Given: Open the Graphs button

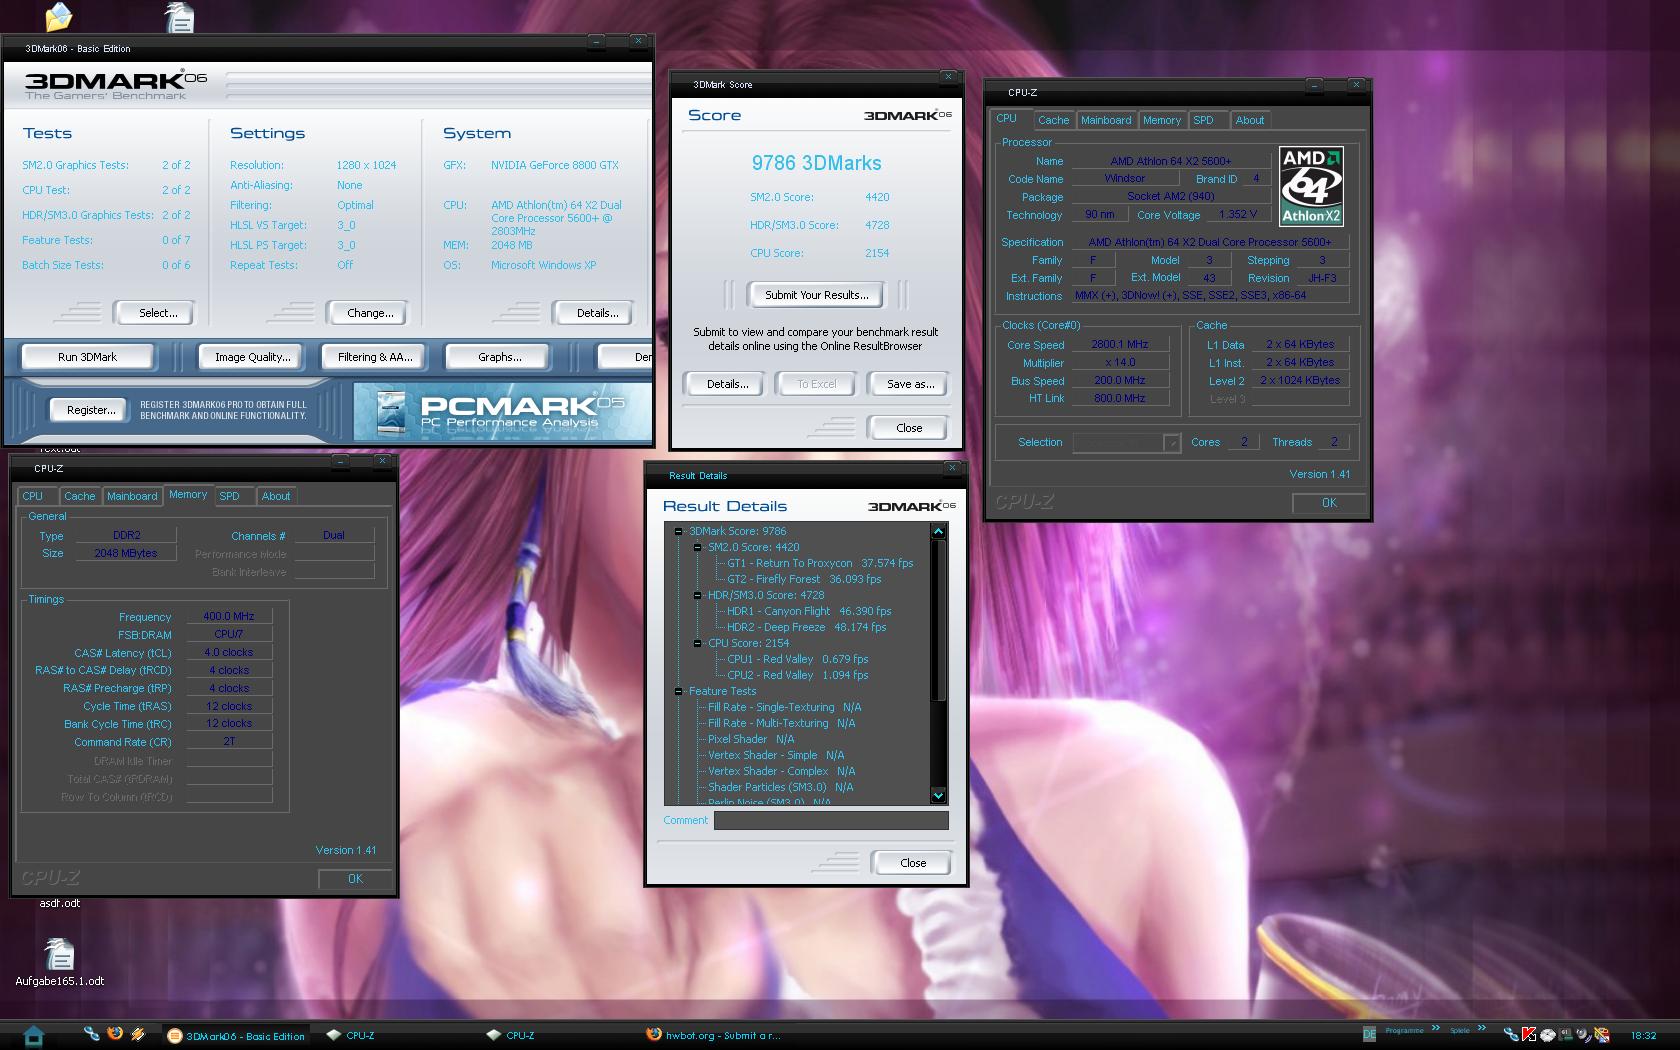Looking at the screenshot, I should (x=499, y=357).
